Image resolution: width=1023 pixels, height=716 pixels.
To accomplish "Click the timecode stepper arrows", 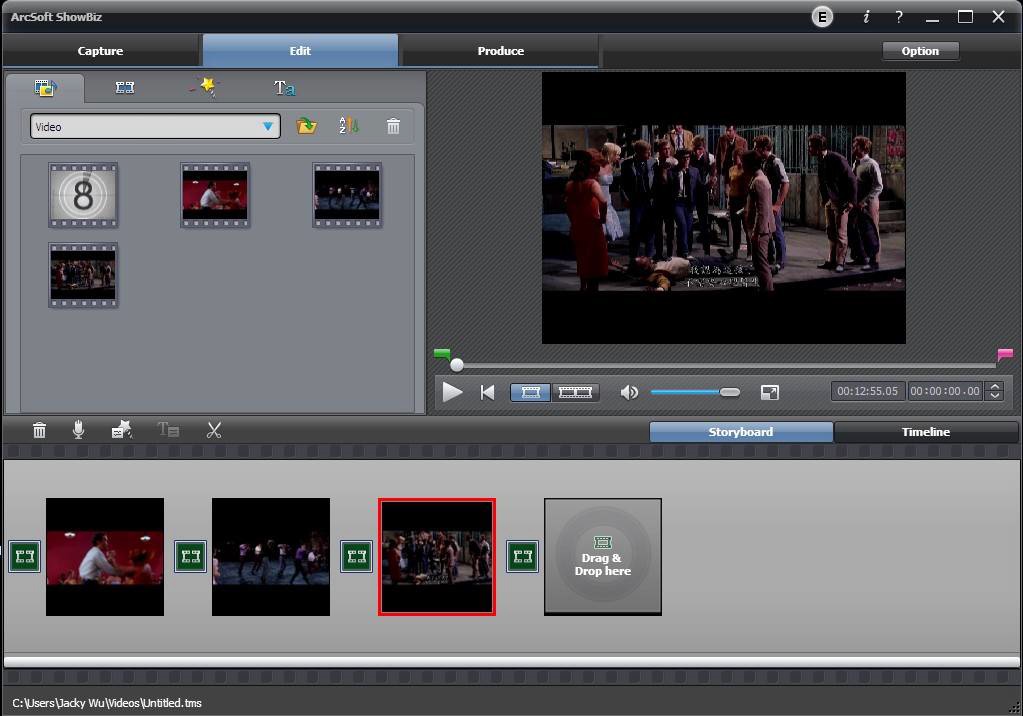I will click(x=995, y=391).
